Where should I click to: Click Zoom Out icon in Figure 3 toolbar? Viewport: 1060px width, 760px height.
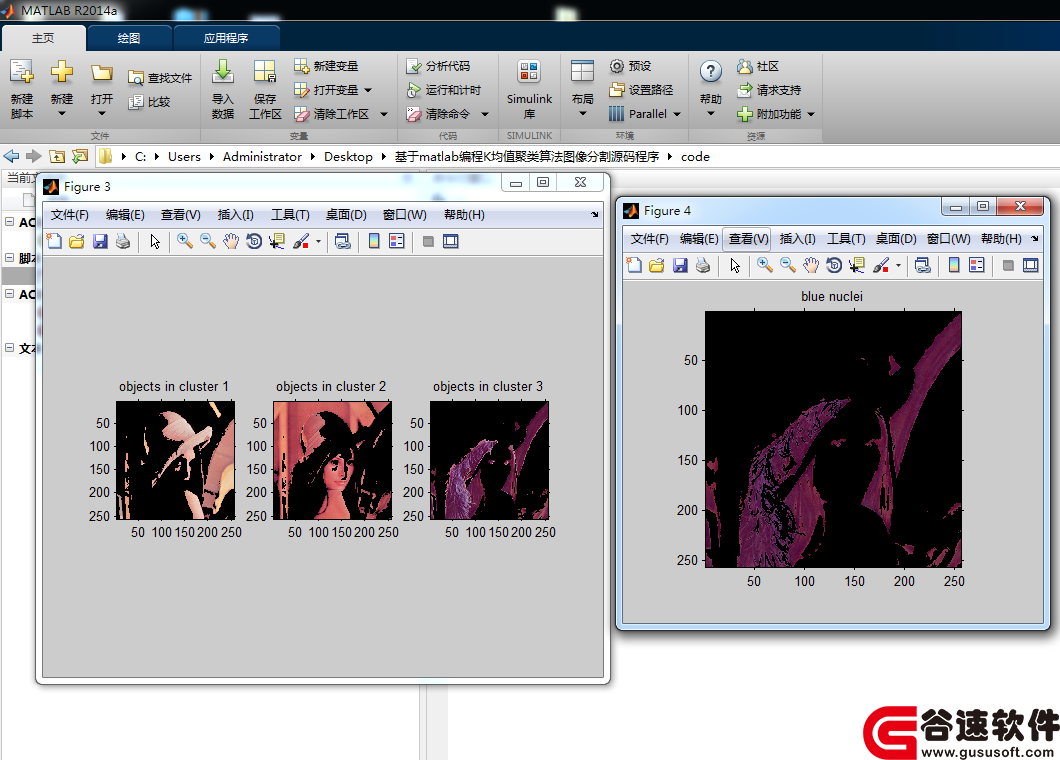point(208,241)
